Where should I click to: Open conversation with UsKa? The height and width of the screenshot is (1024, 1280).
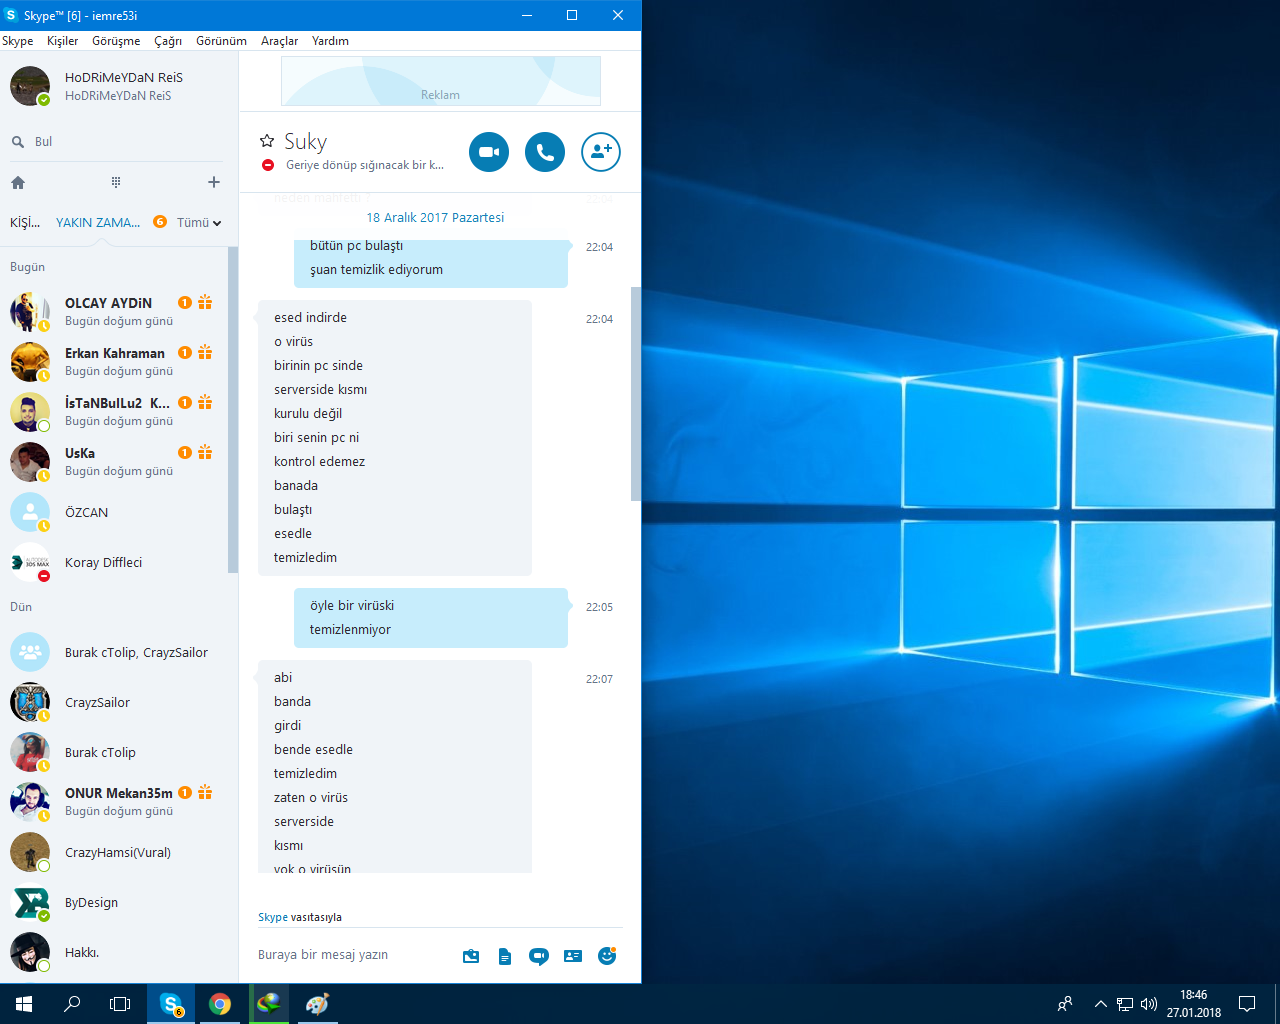[115, 462]
